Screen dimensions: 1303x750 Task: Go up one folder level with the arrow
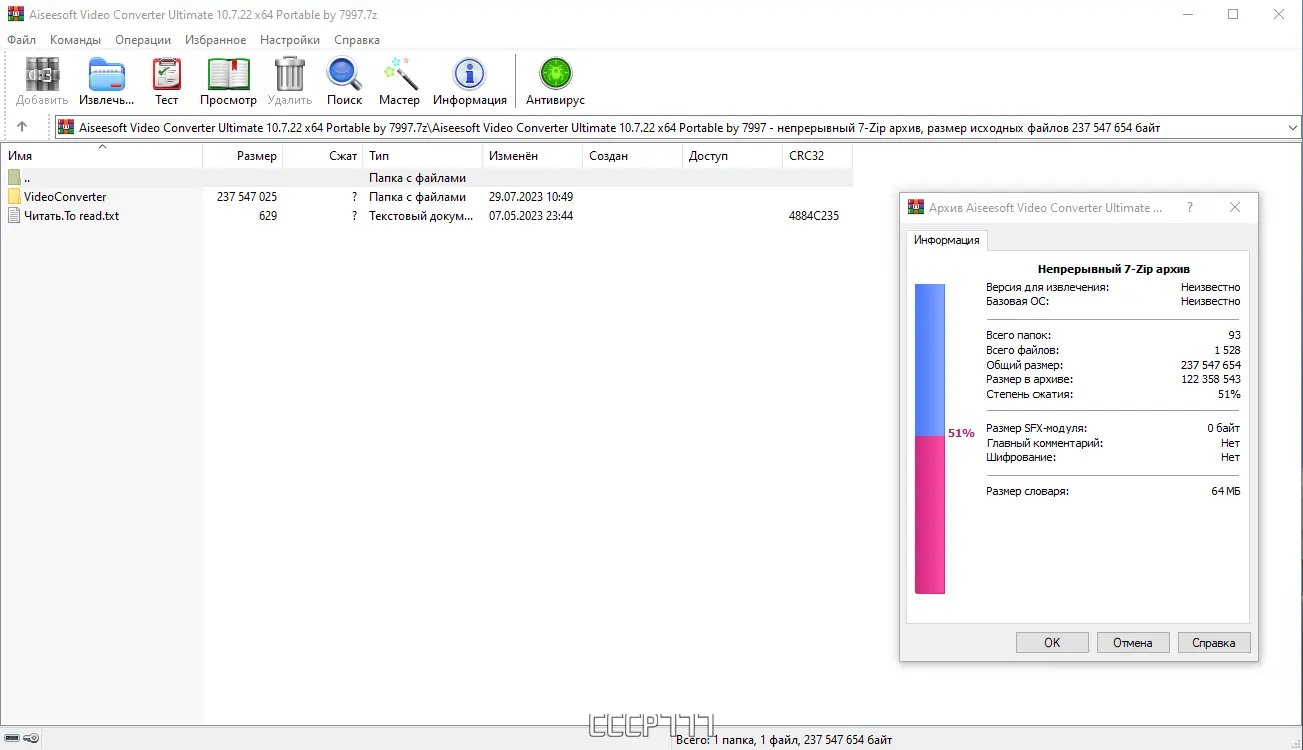(x=21, y=127)
